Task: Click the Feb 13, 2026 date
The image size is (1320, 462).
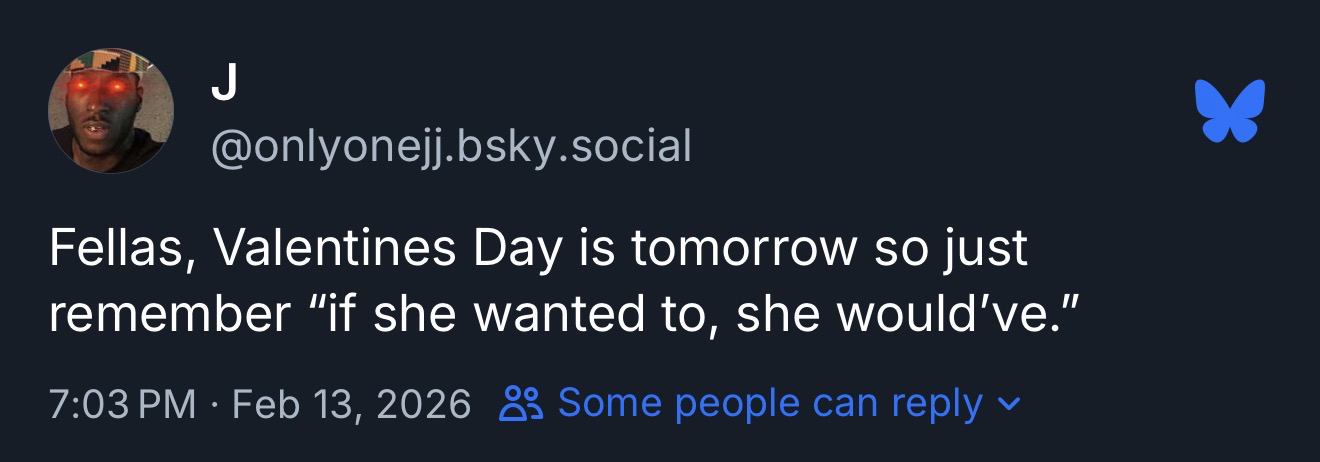Action: (350, 404)
